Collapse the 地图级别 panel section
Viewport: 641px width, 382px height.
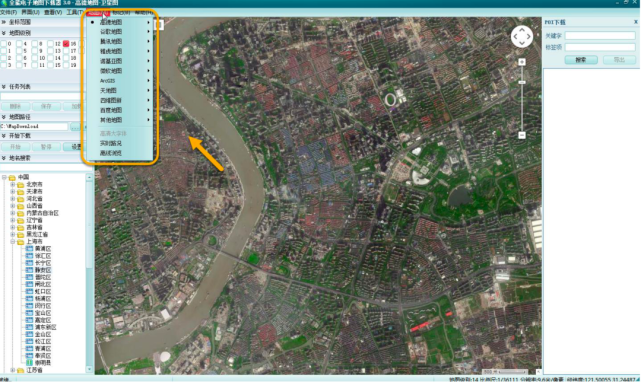click(4, 33)
